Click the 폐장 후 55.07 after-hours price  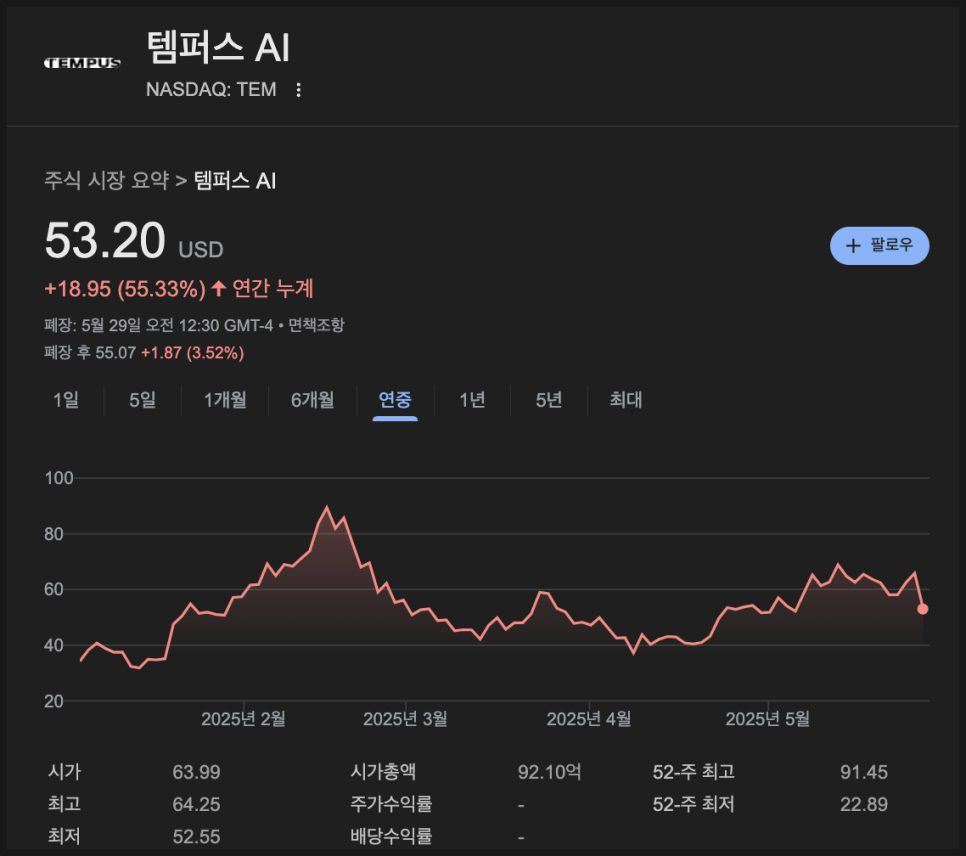(x=90, y=353)
